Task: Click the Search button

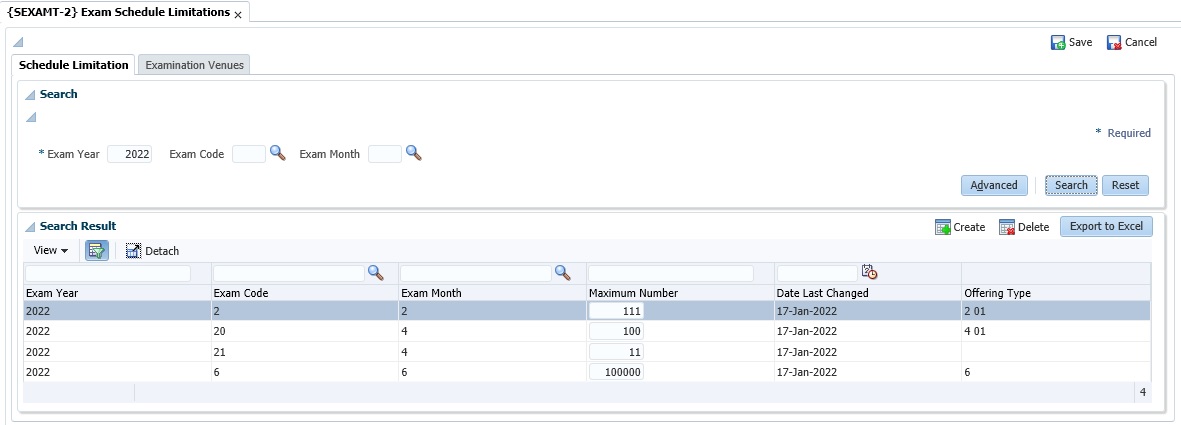Action: 1071,185
